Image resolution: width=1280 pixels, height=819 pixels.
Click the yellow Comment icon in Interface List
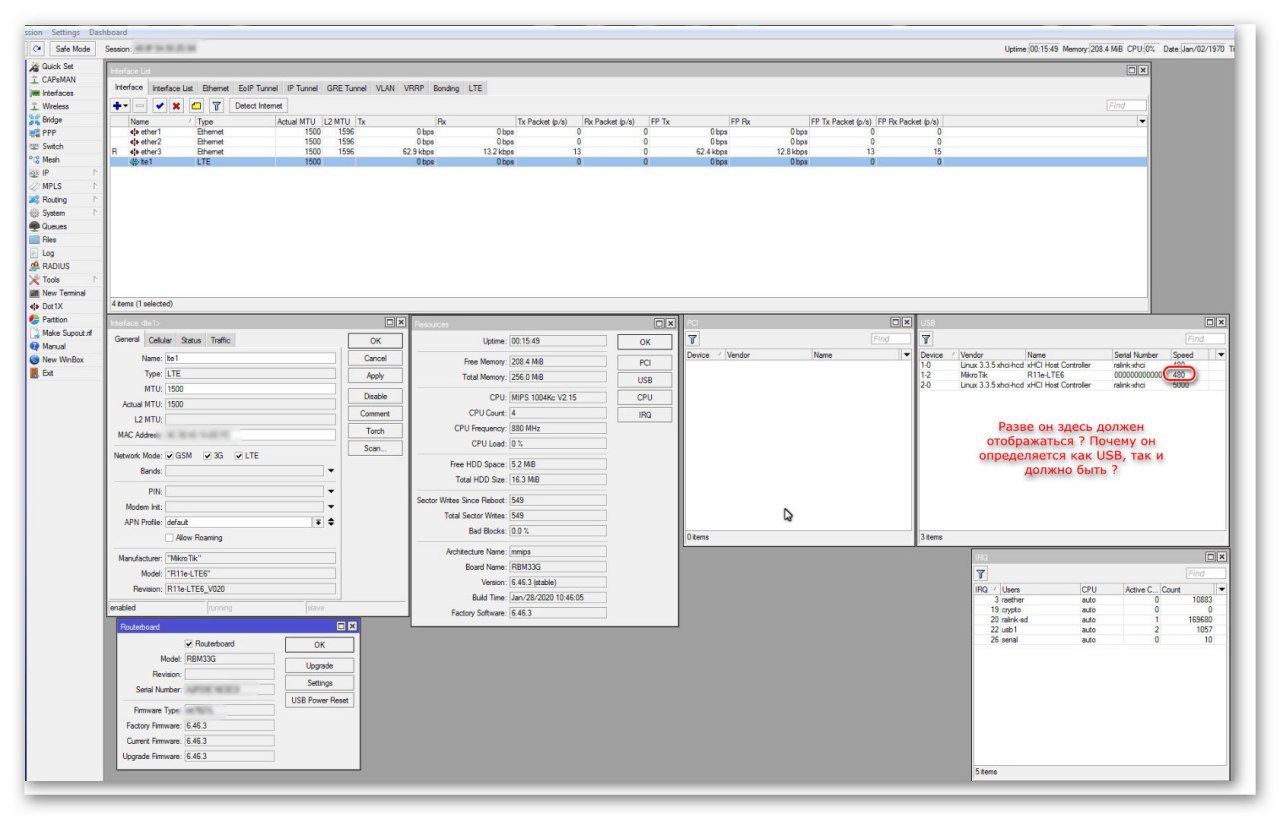tap(196, 105)
